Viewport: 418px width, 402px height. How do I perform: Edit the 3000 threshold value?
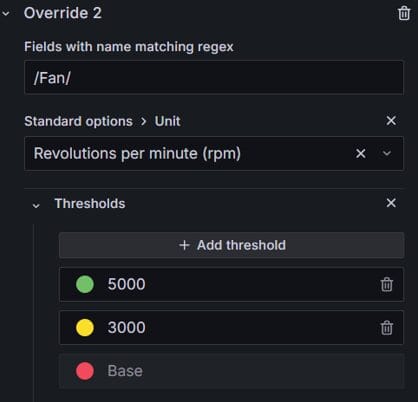pos(233,328)
